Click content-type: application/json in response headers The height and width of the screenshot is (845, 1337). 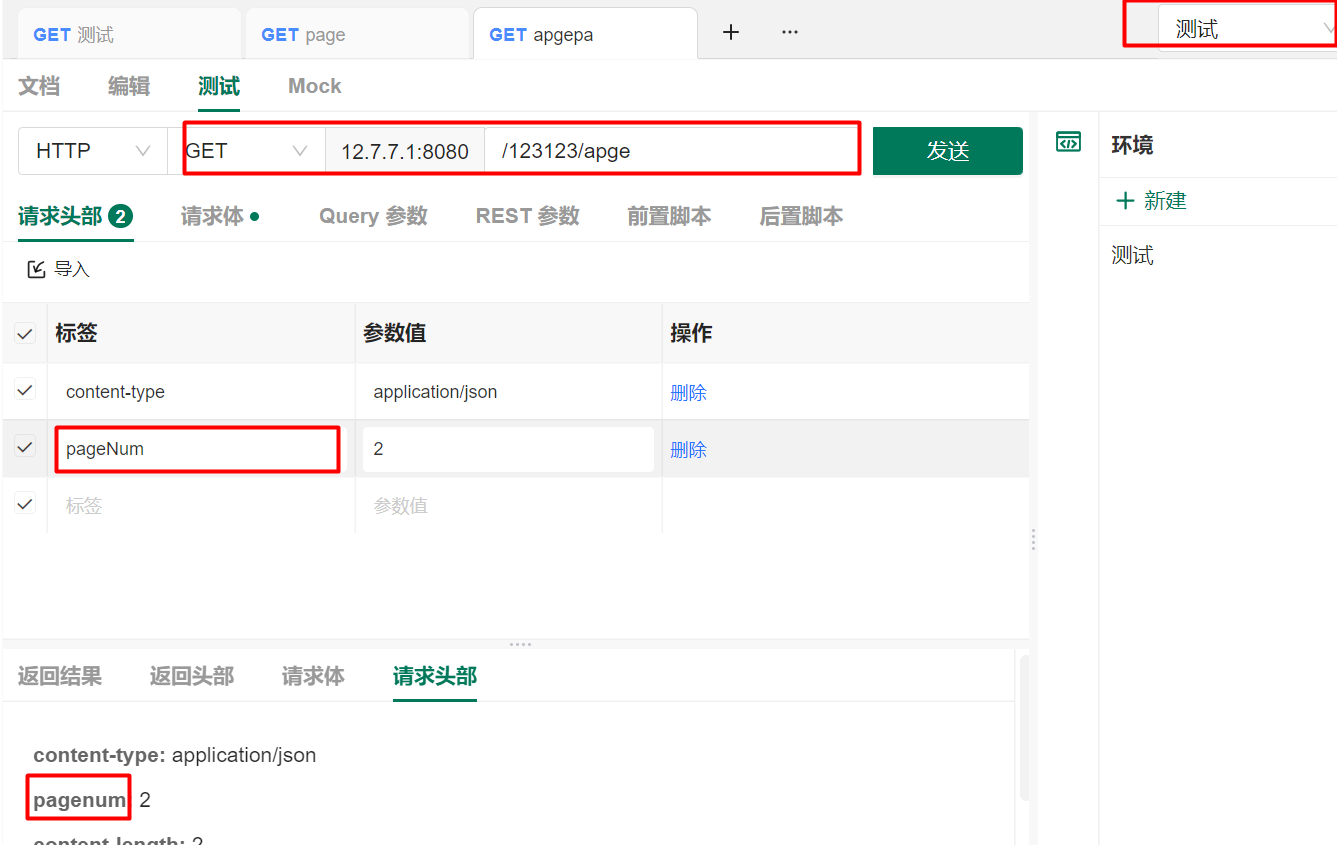pyautogui.click(x=175, y=755)
